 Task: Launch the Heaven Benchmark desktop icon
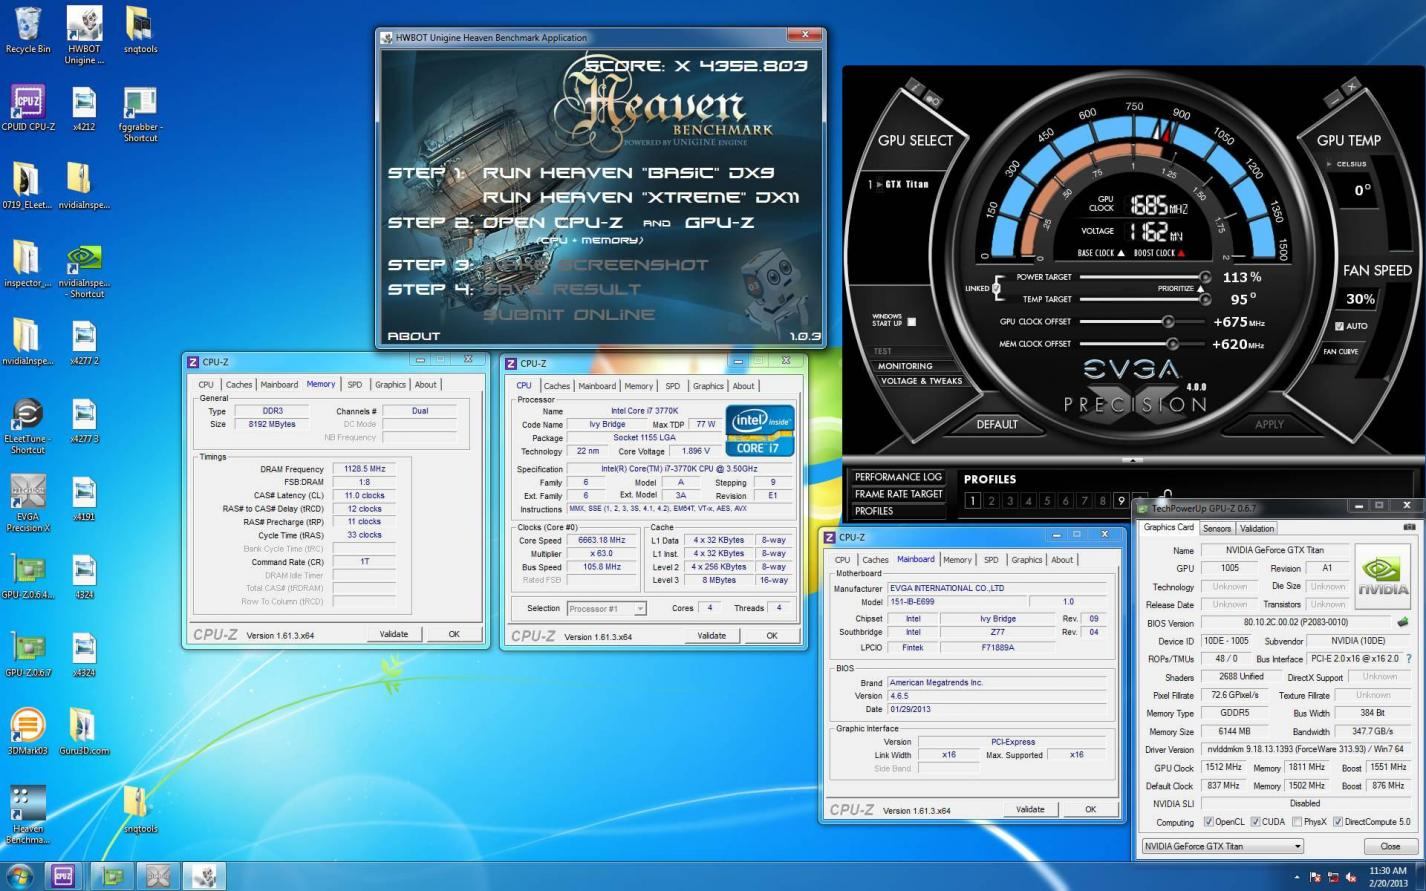pos(28,816)
